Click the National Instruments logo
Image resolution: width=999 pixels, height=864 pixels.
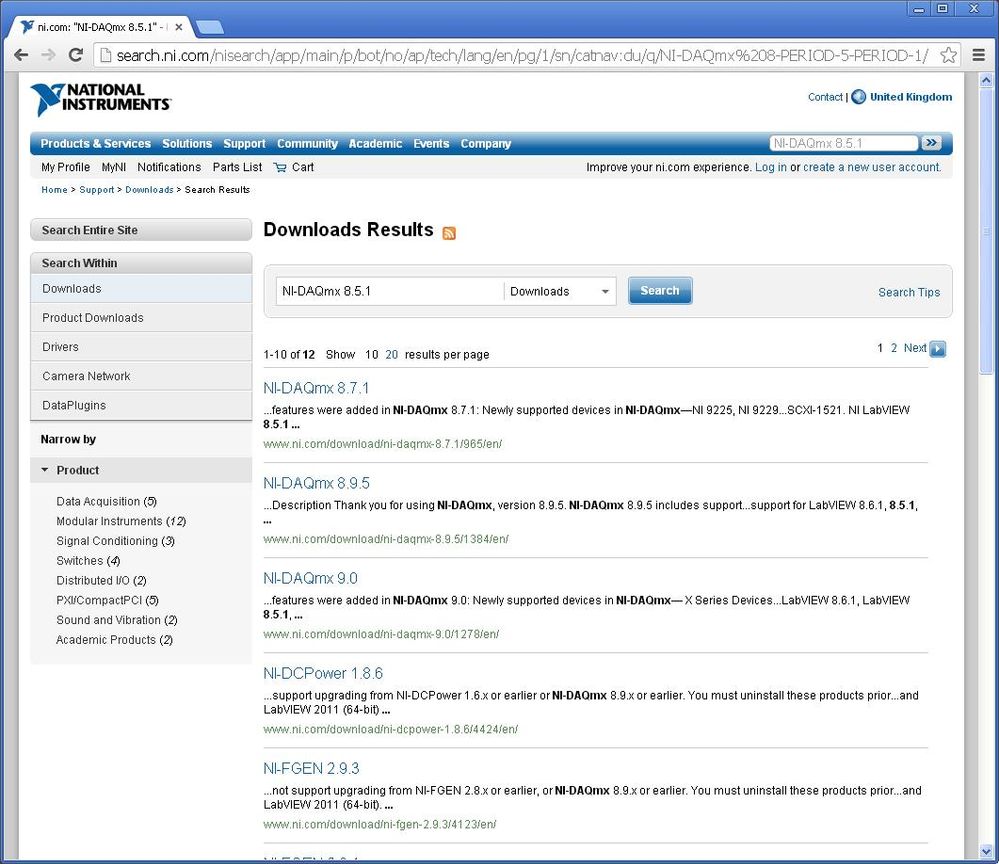click(x=101, y=99)
